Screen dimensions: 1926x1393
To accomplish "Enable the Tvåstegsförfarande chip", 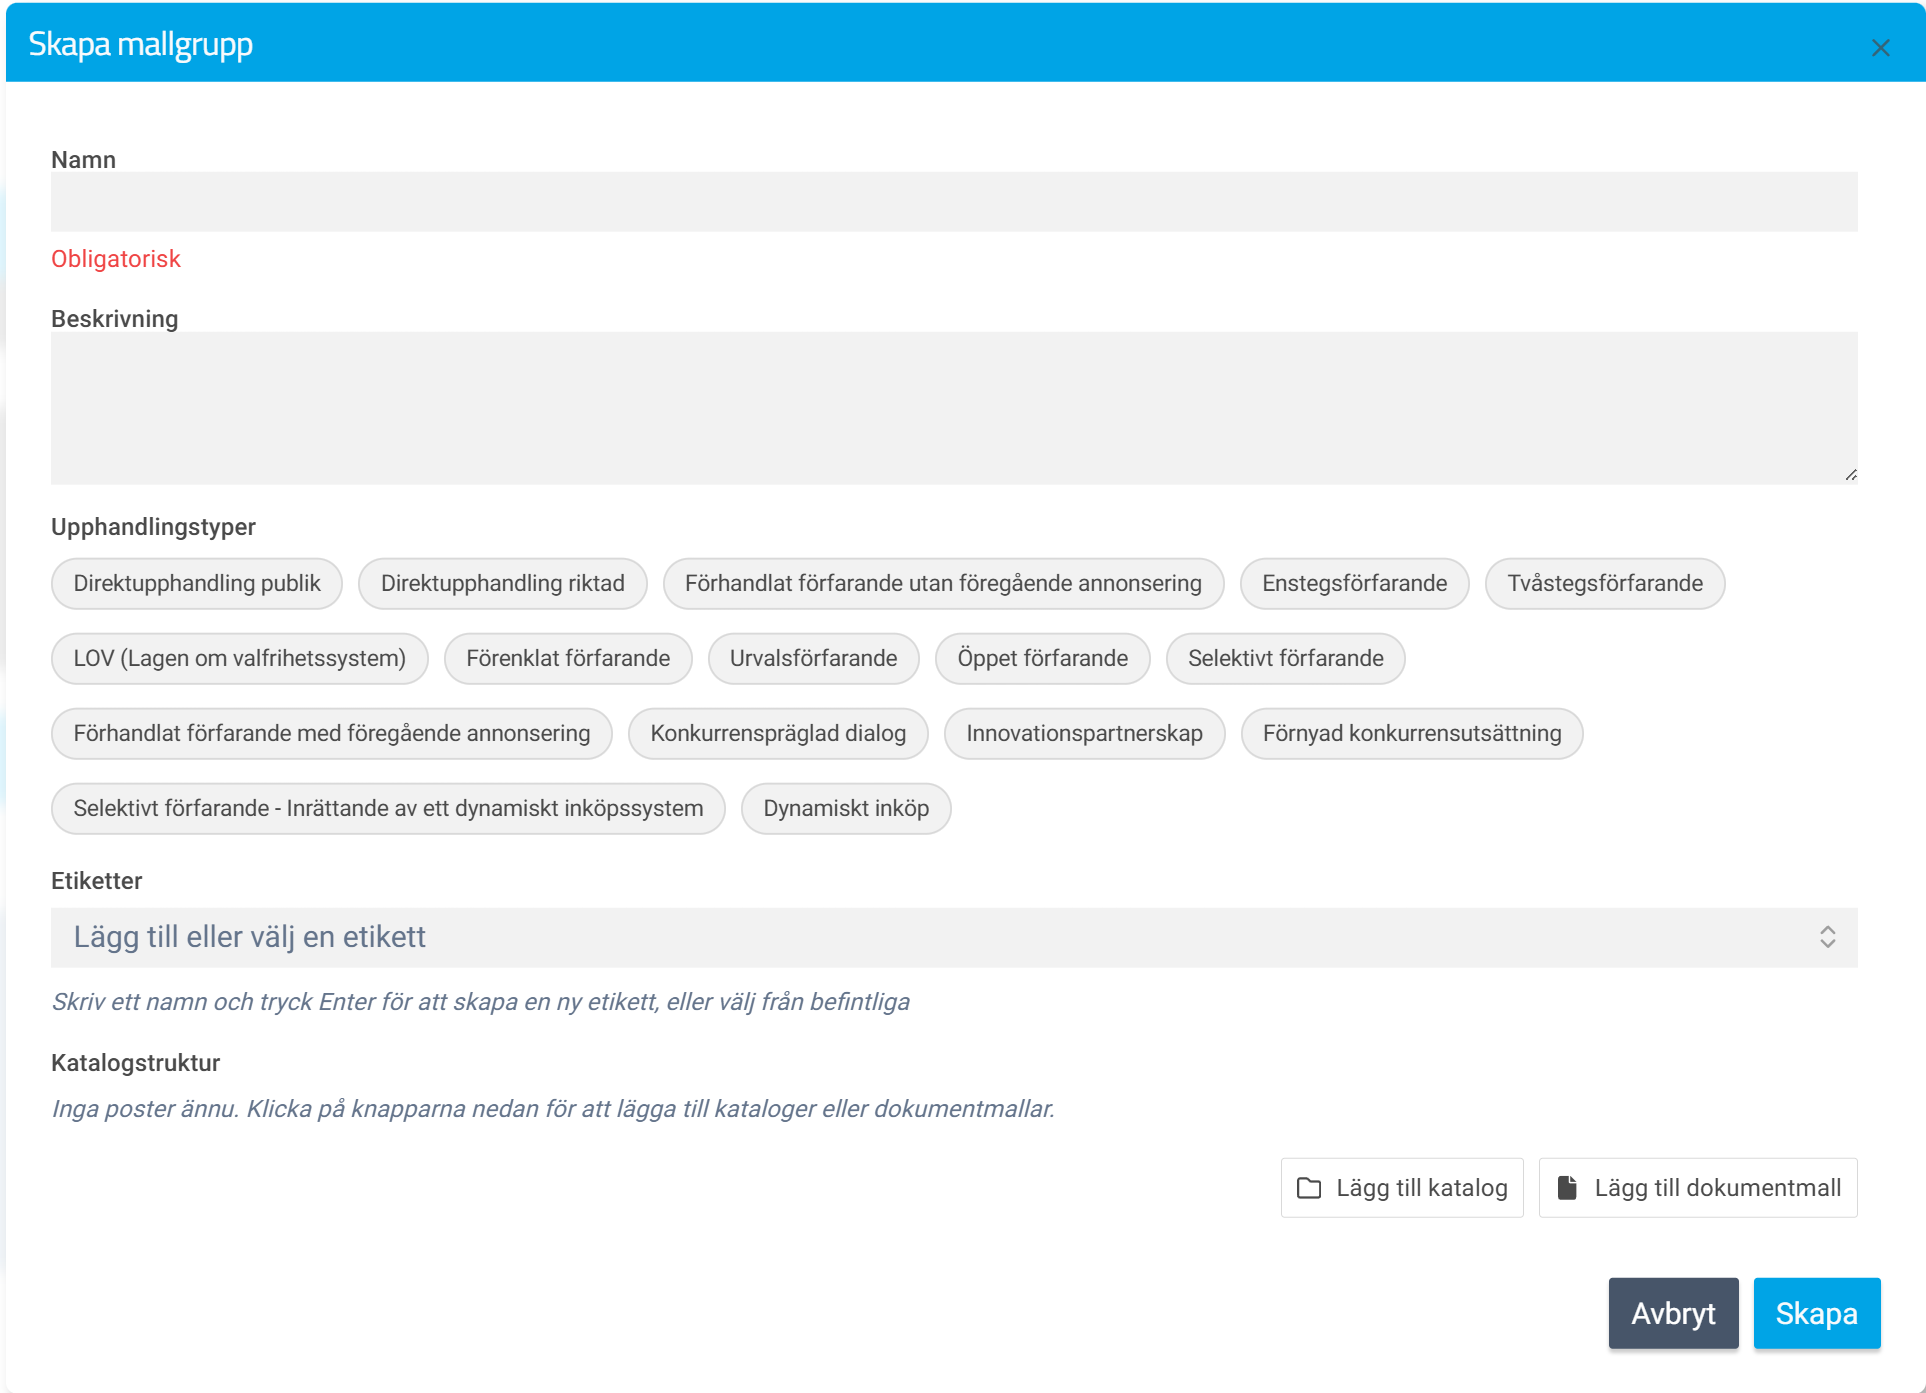I will click(1604, 584).
